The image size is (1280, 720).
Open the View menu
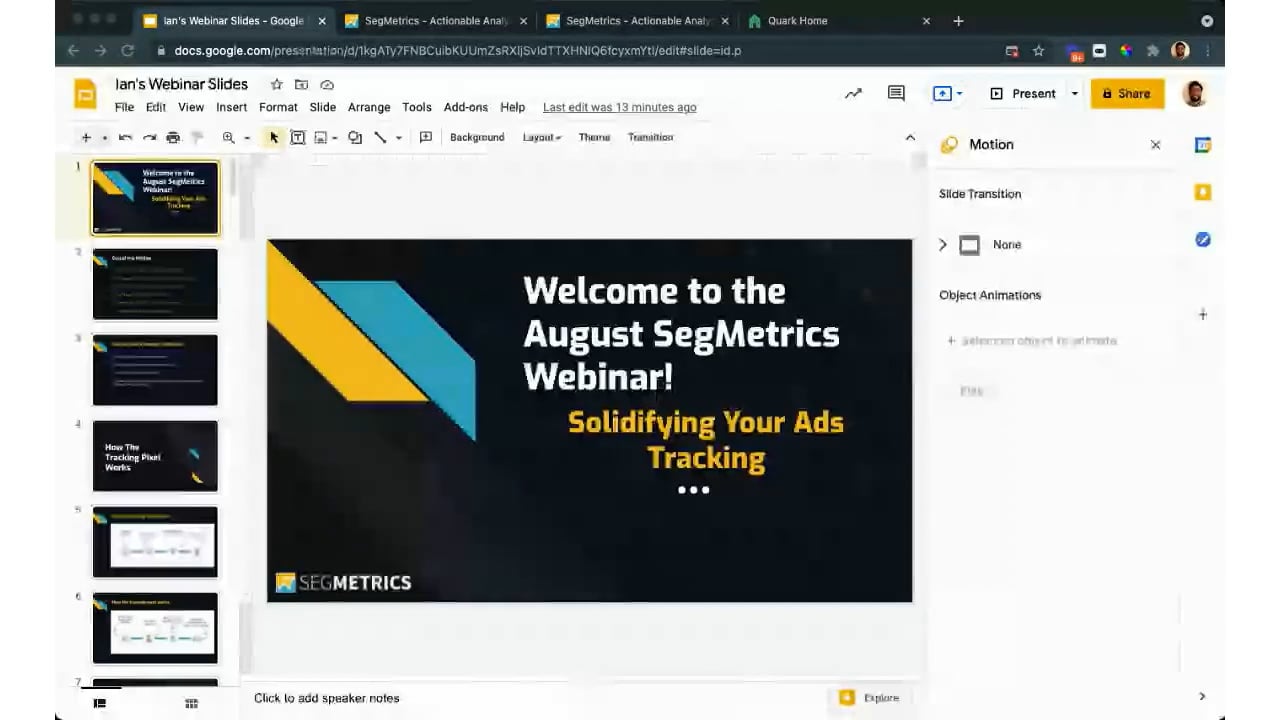(191, 107)
